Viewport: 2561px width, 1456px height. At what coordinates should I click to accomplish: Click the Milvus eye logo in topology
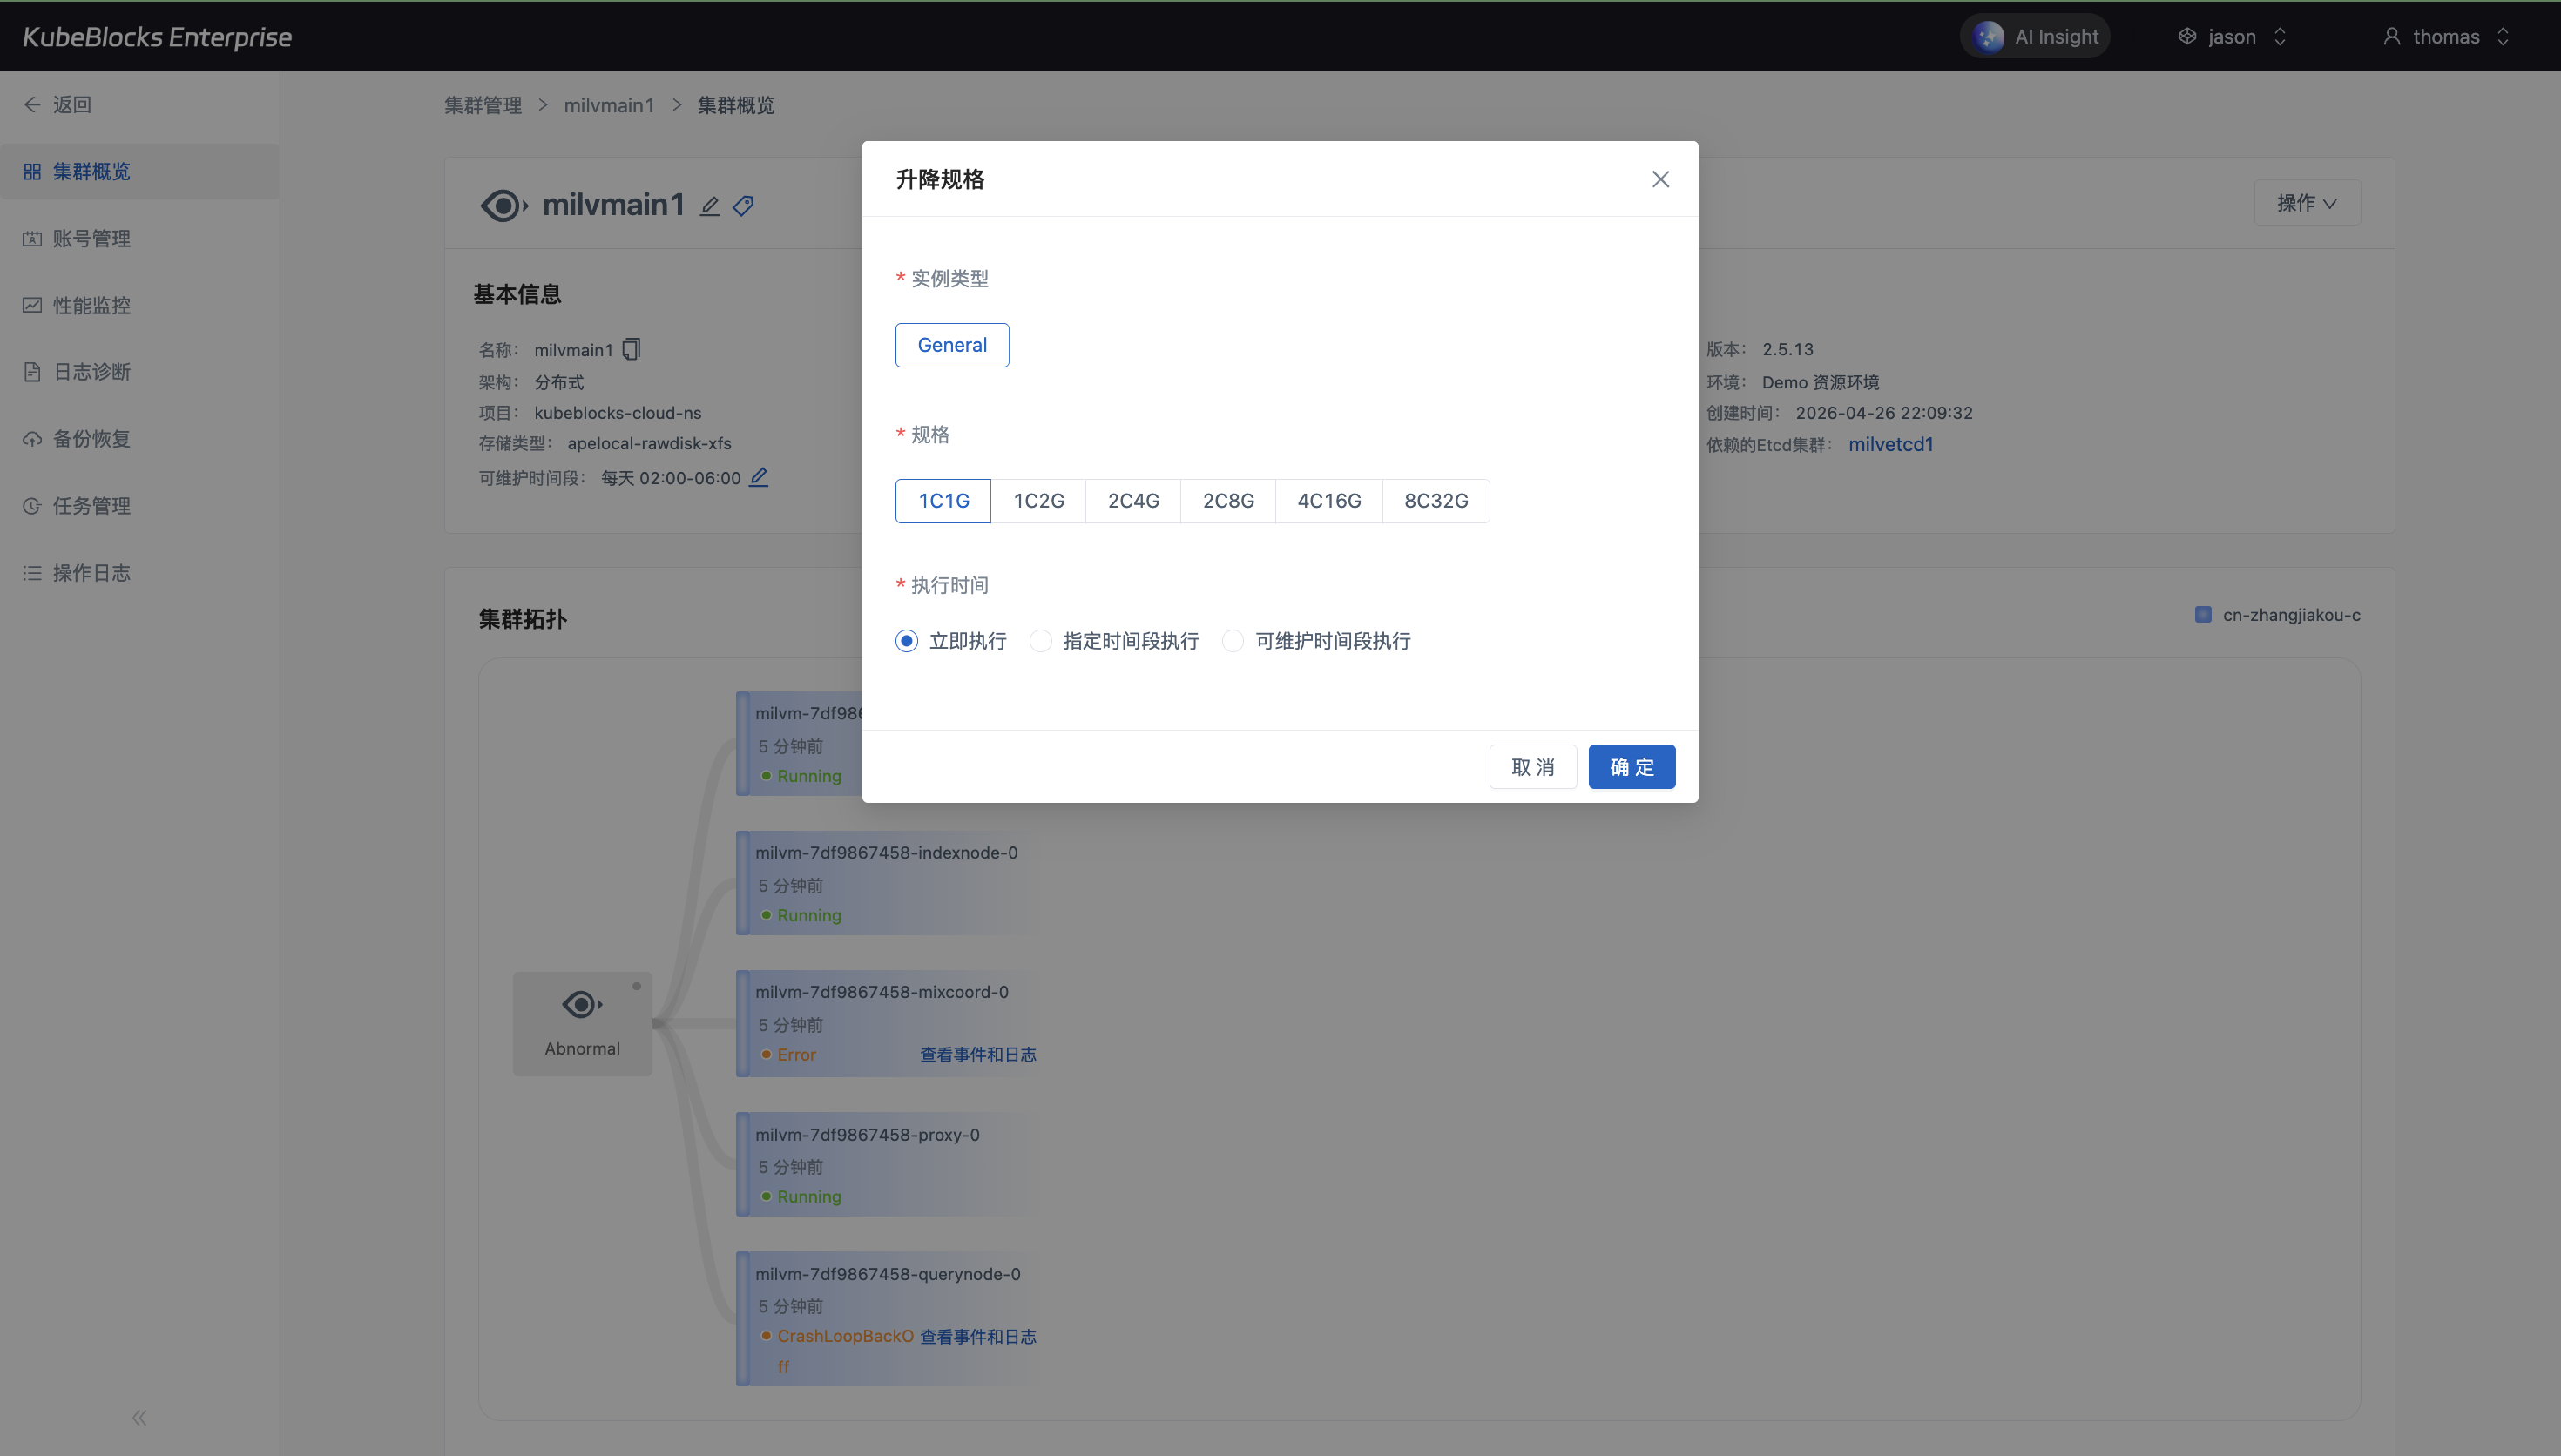(x=582, y=1005)
